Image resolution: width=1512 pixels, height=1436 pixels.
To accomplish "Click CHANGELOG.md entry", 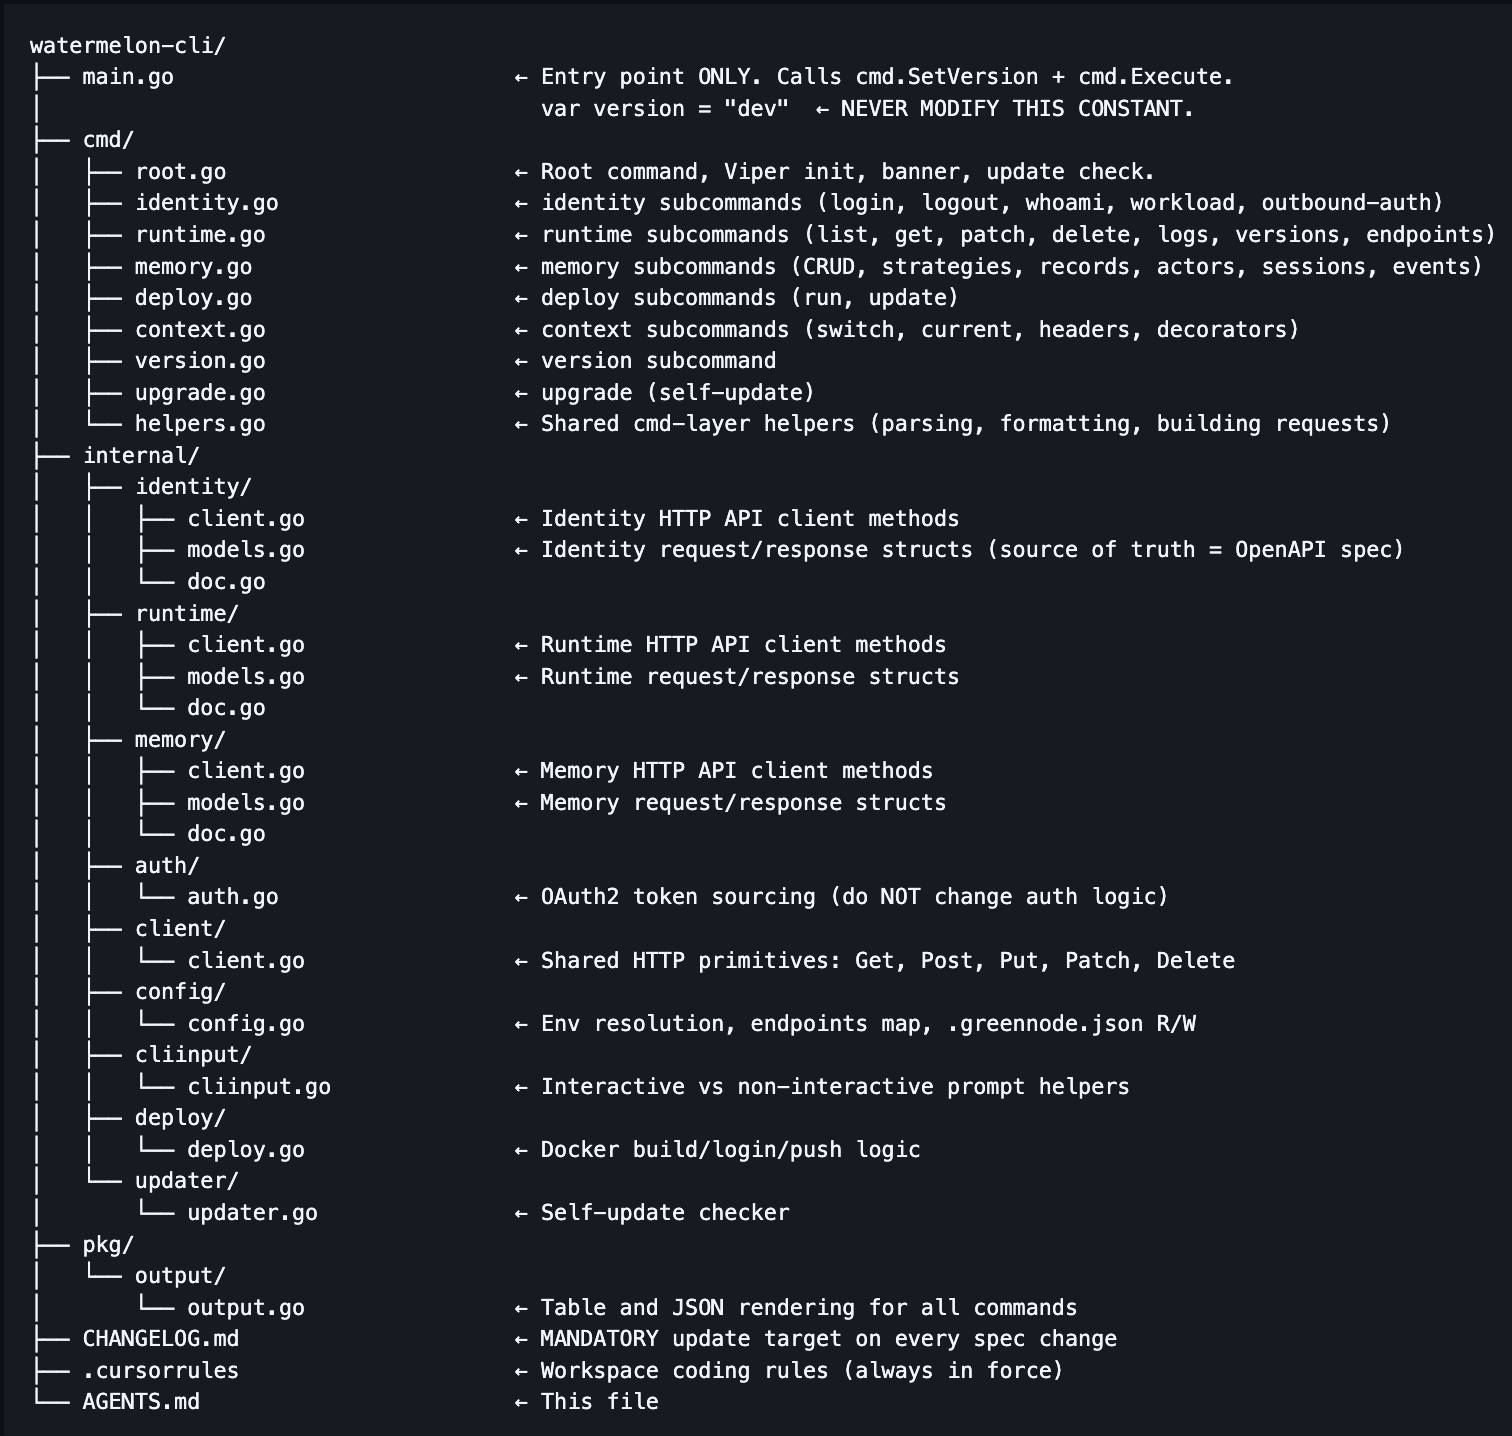I will (161, 1339).
